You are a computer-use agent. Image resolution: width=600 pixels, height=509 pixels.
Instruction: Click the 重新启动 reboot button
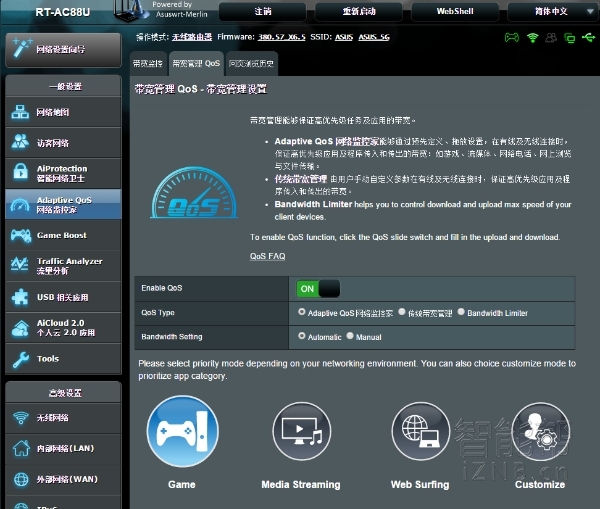[359, 11]
